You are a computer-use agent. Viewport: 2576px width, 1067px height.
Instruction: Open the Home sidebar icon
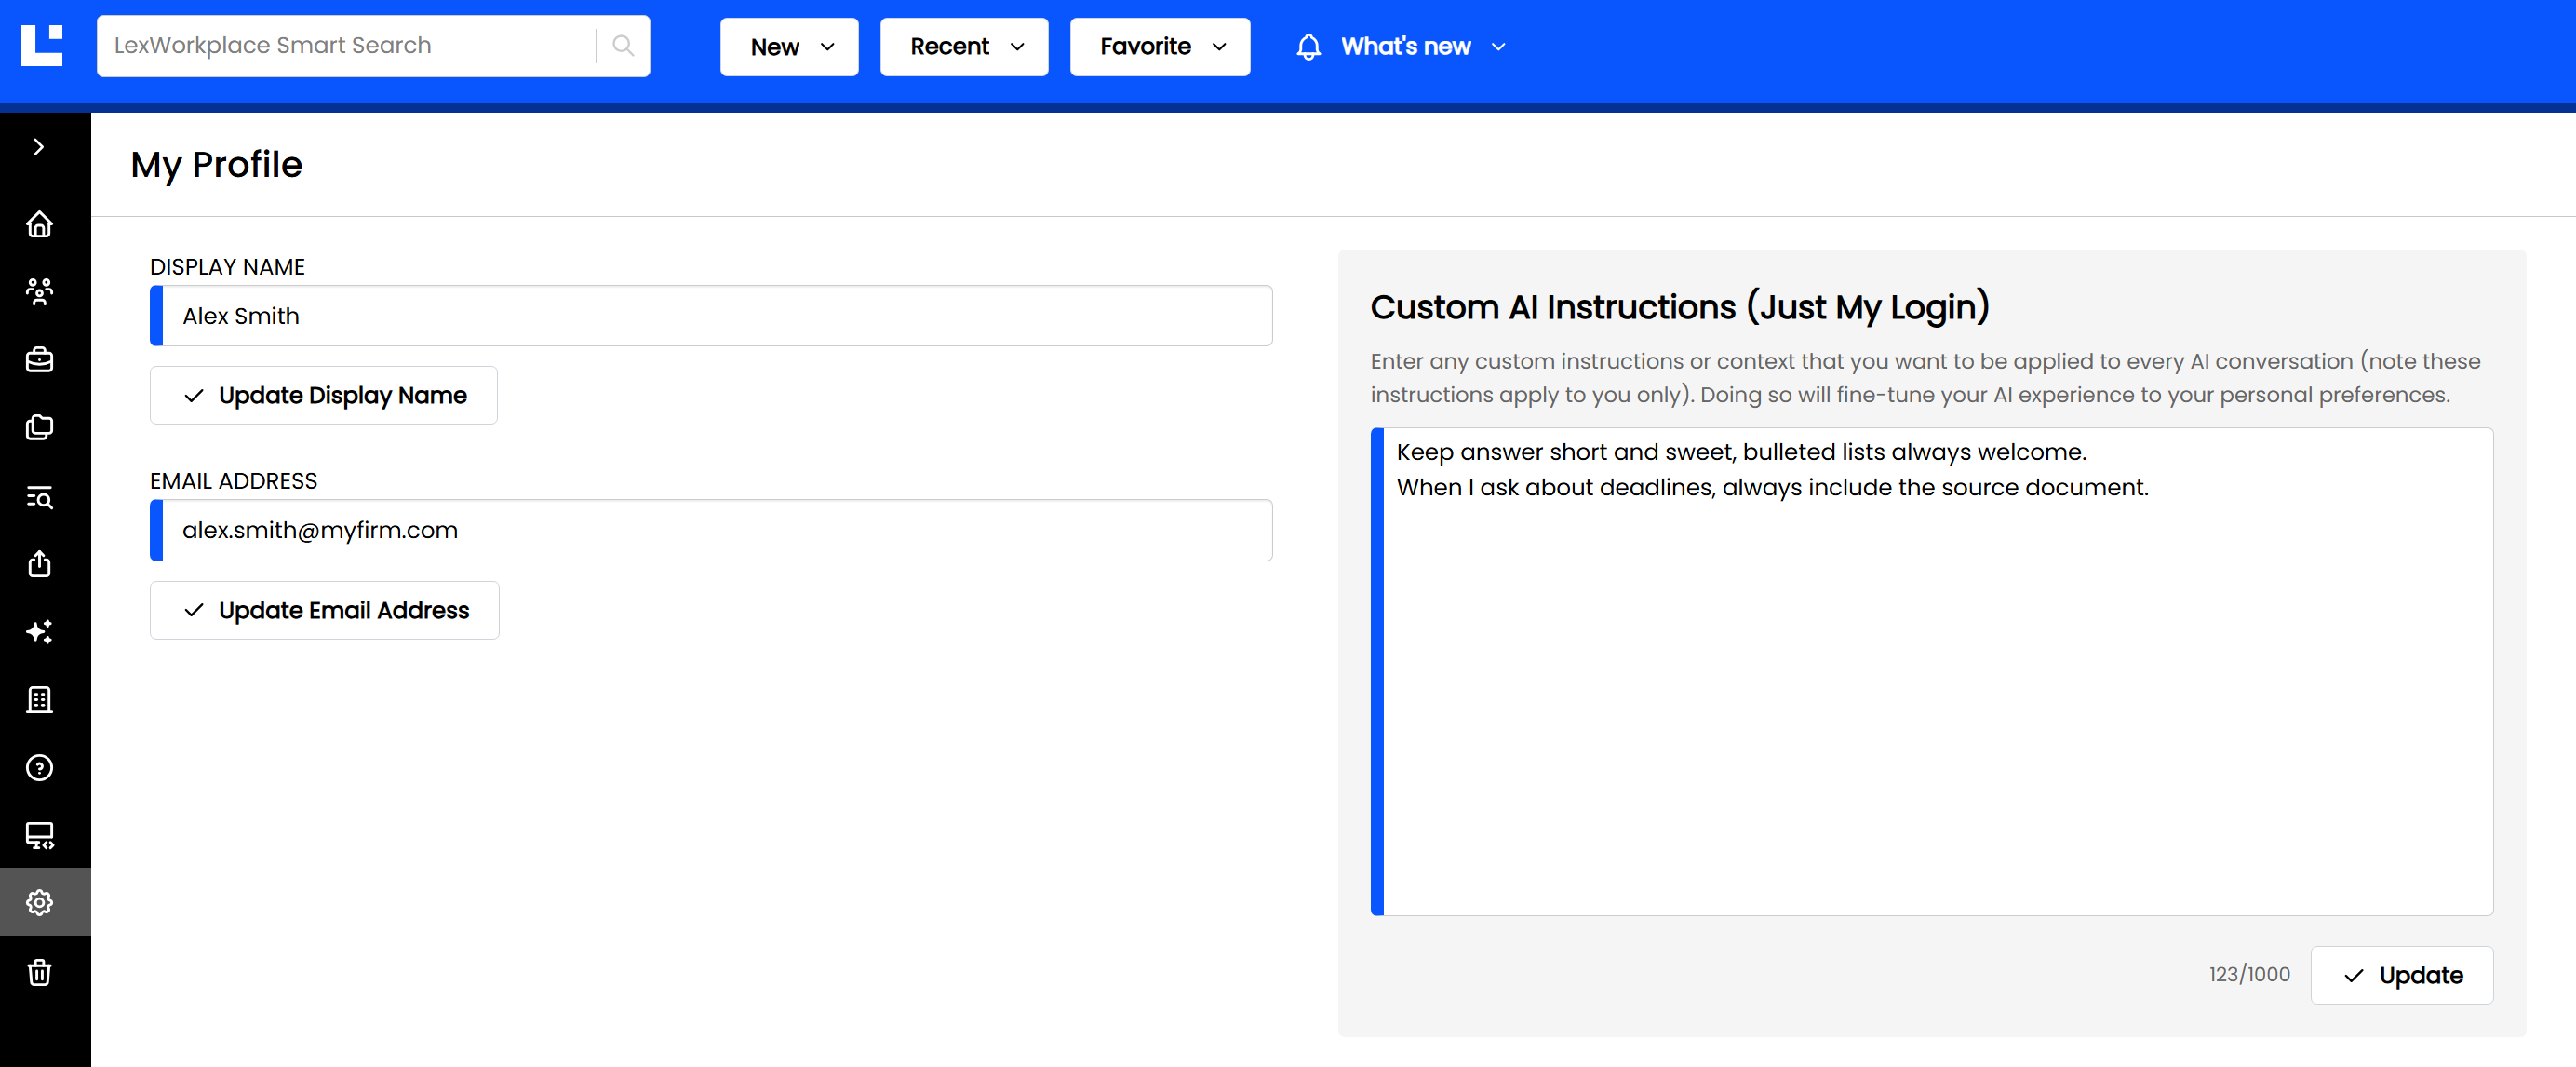[x=39, y=224]
